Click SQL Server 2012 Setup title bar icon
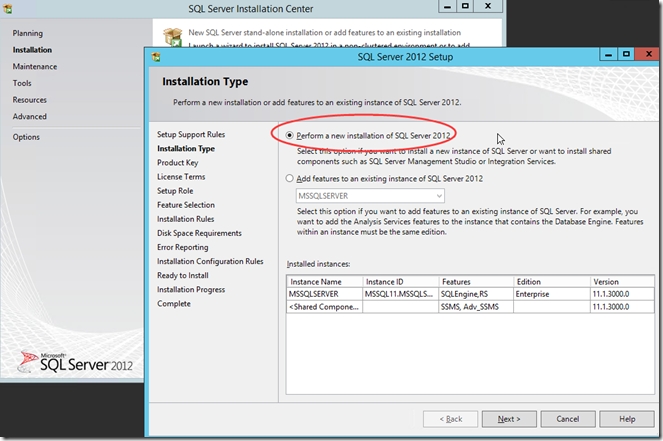The image size is (663, 441). 156,57
